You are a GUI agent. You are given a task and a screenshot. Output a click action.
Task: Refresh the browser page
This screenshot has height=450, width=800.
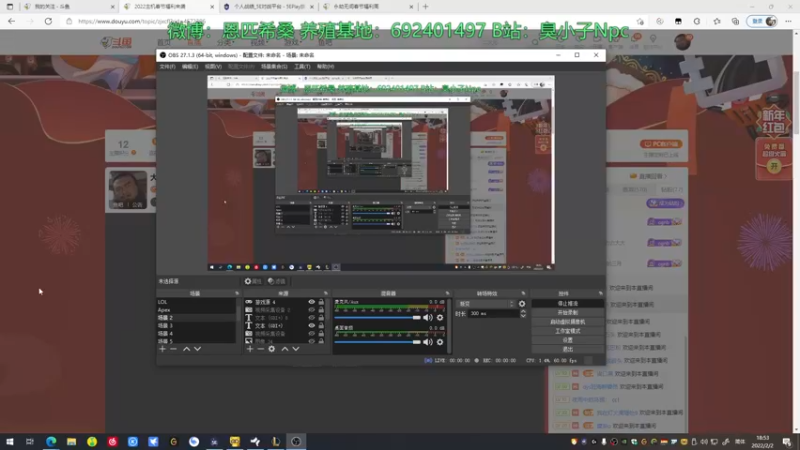pyautogui.click(x=48, y=21)
